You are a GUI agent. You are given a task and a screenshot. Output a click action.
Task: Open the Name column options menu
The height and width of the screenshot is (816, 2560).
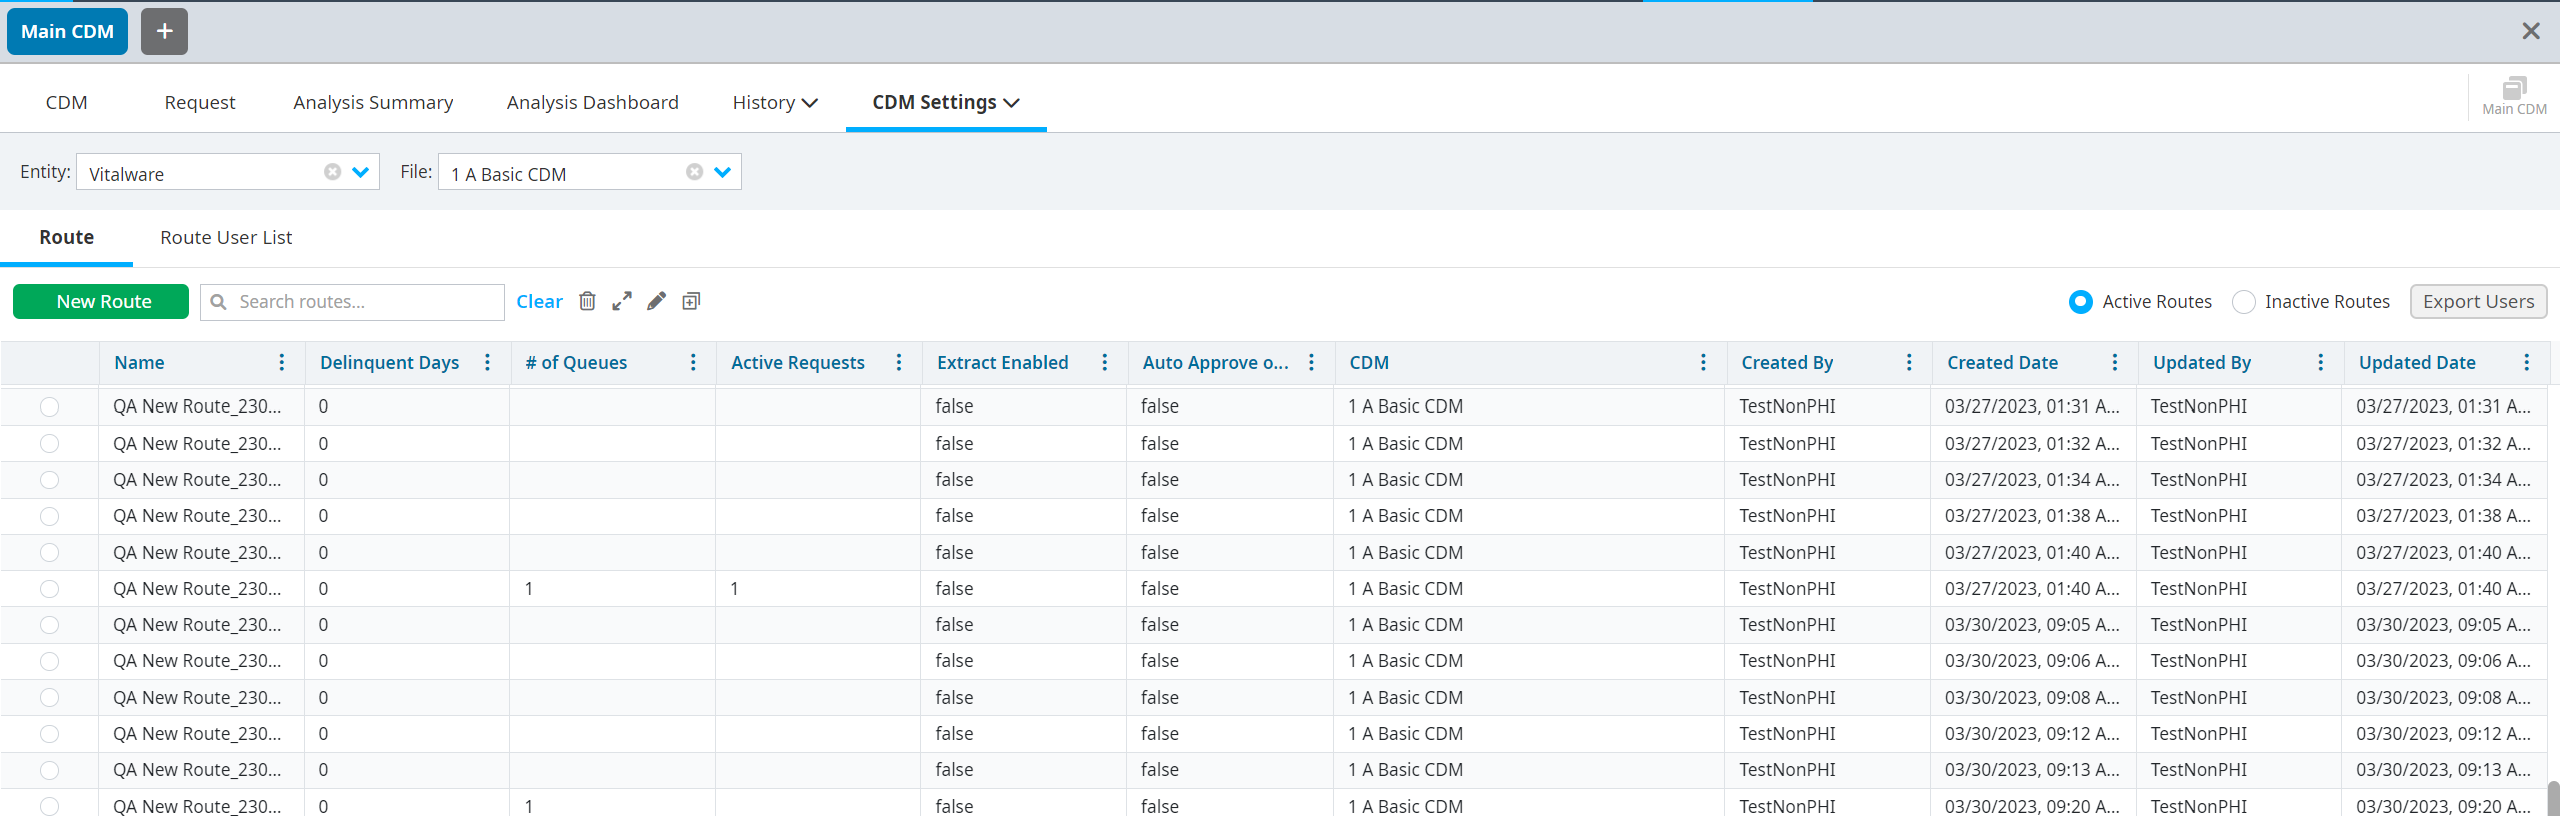click(282, 362)
